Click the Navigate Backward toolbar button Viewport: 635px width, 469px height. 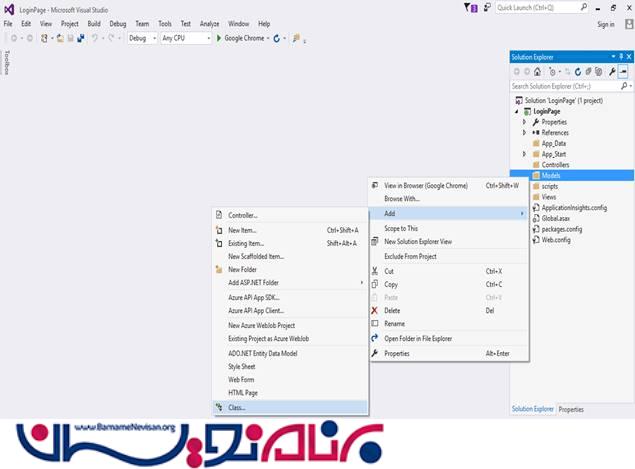14,38
